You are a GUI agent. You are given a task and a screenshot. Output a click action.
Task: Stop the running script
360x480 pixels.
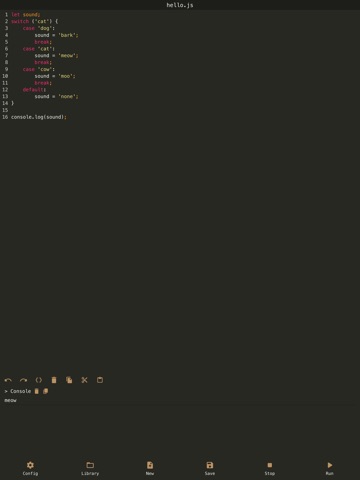(270, 468)
